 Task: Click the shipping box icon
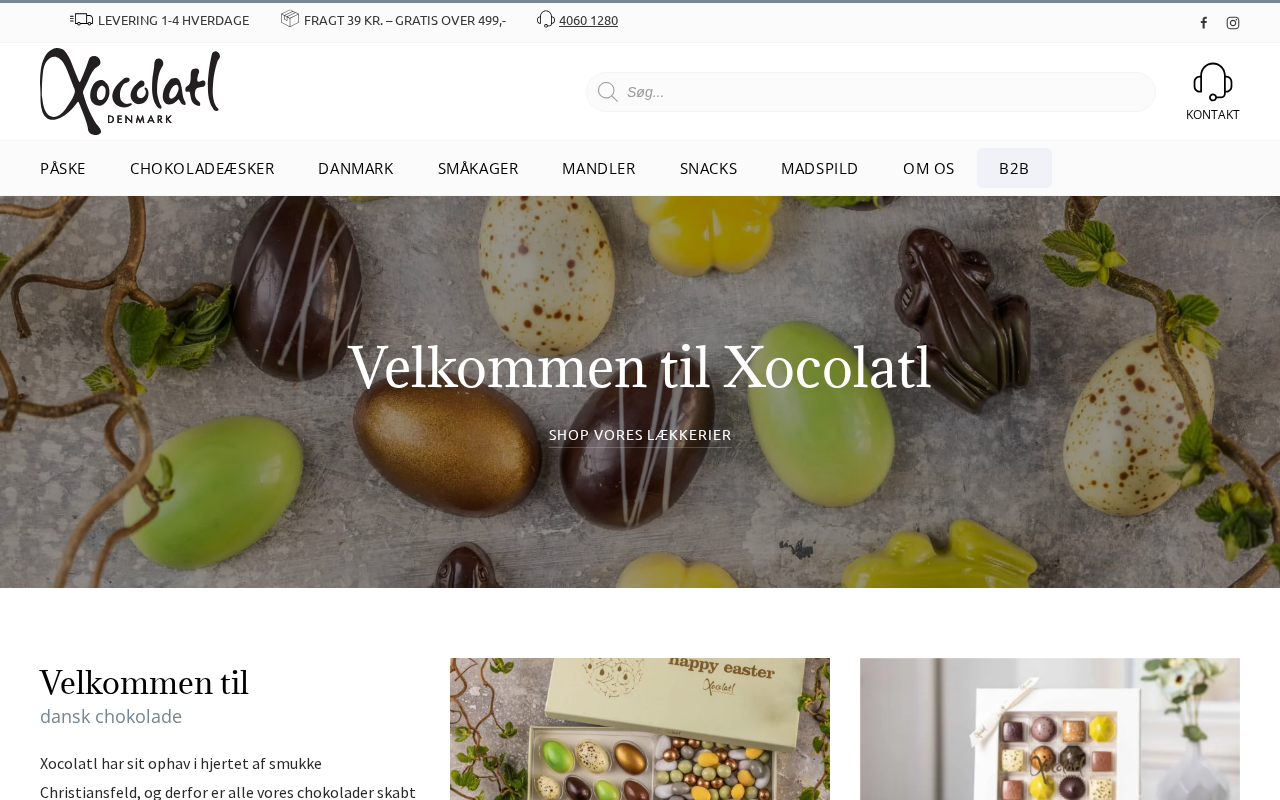(290, 18)
